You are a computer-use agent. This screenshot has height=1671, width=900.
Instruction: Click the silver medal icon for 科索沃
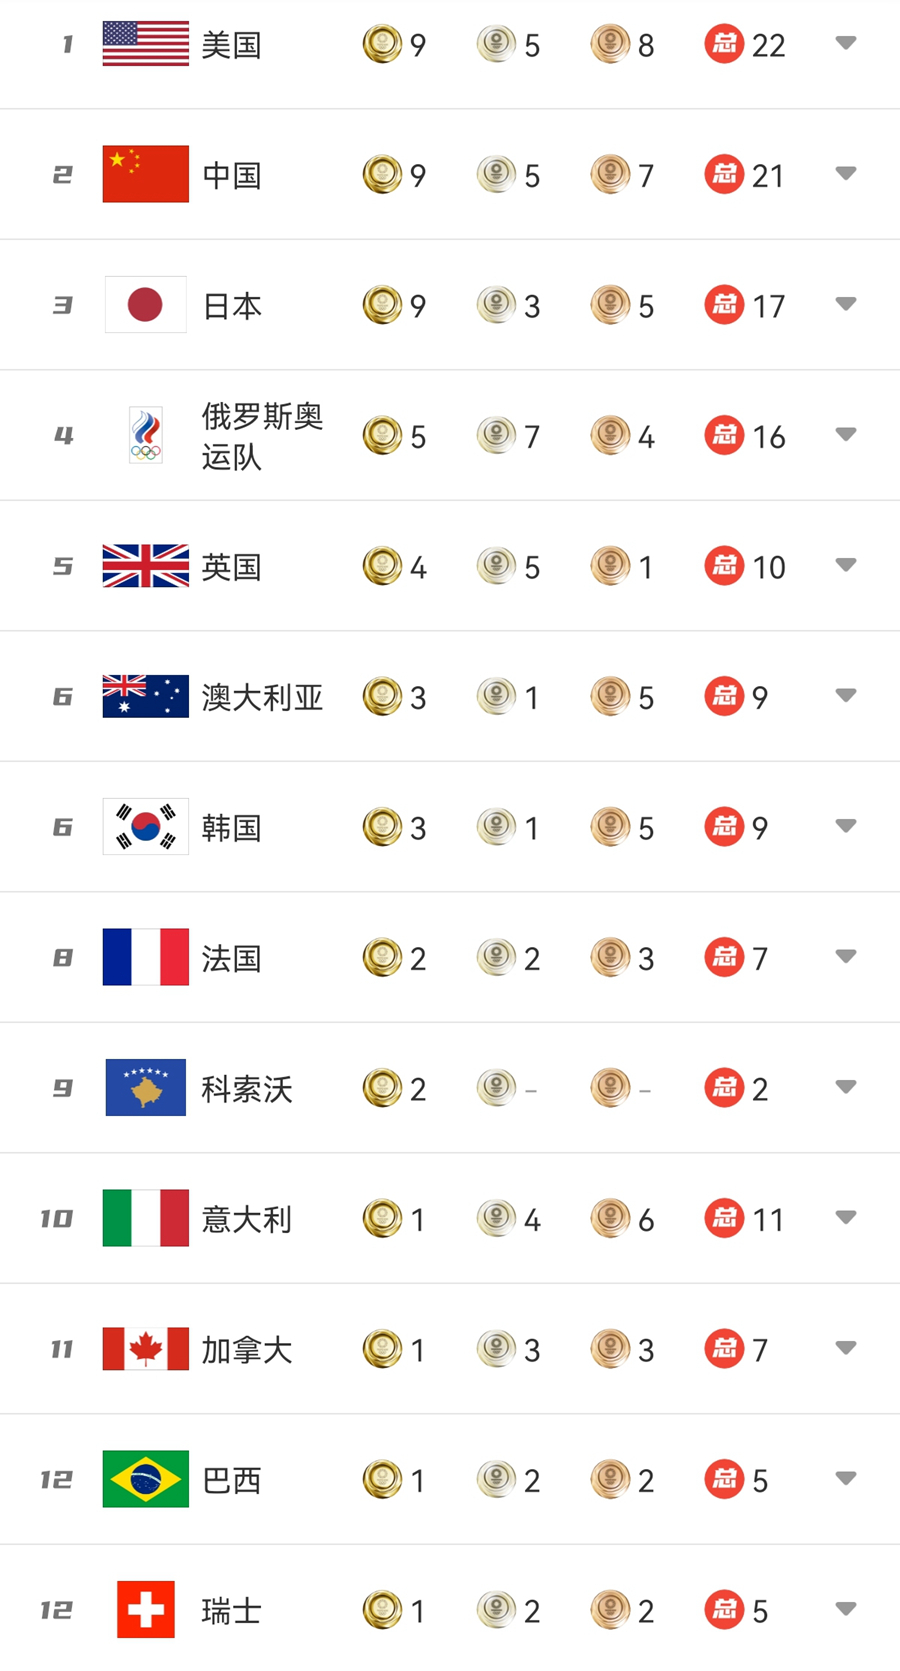point(496,1087)
